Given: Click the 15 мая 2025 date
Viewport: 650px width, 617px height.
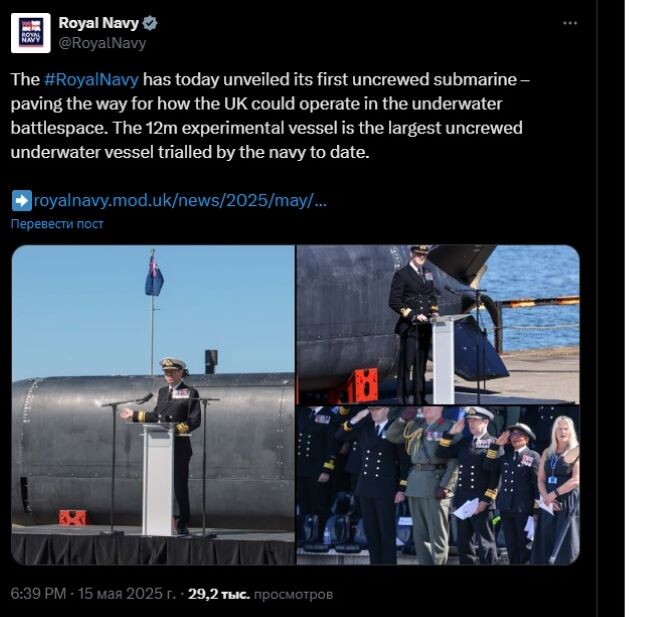Looking at the screenshot, I should pyautogui.click(x=126, y=594).
